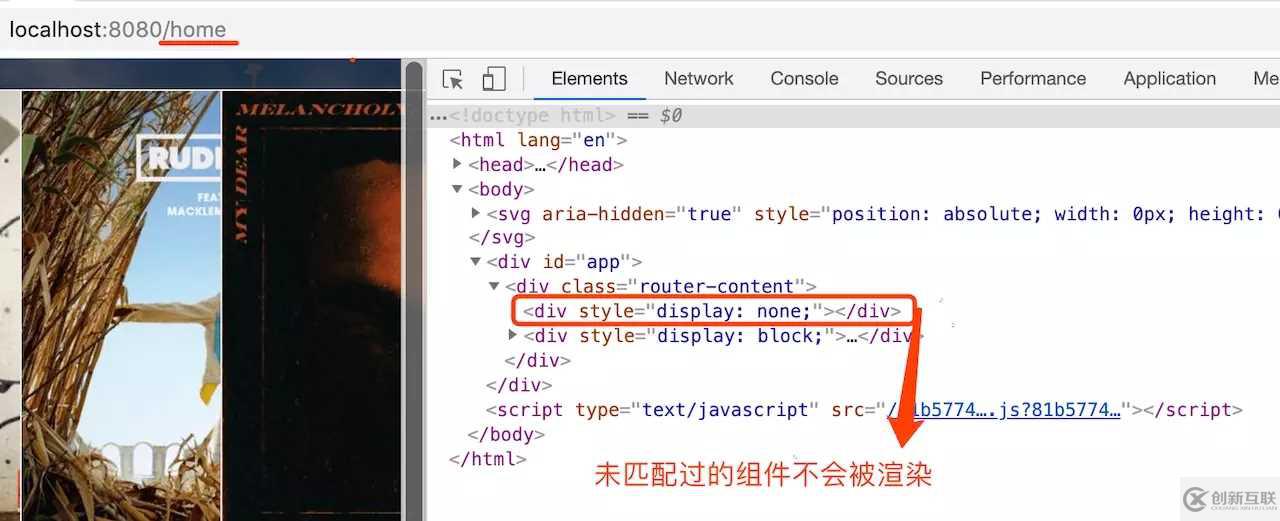This screenshot has width=1280, height=521.
Task: Select the closing </svg> tag line
Action: pos(502,238)
